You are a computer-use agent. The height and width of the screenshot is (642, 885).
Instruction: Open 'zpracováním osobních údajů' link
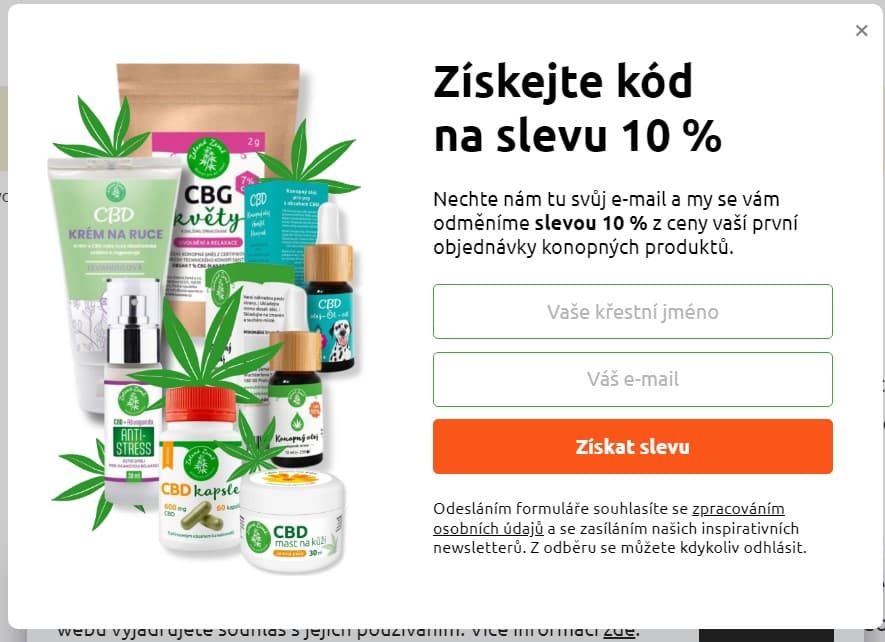point(608,518)
